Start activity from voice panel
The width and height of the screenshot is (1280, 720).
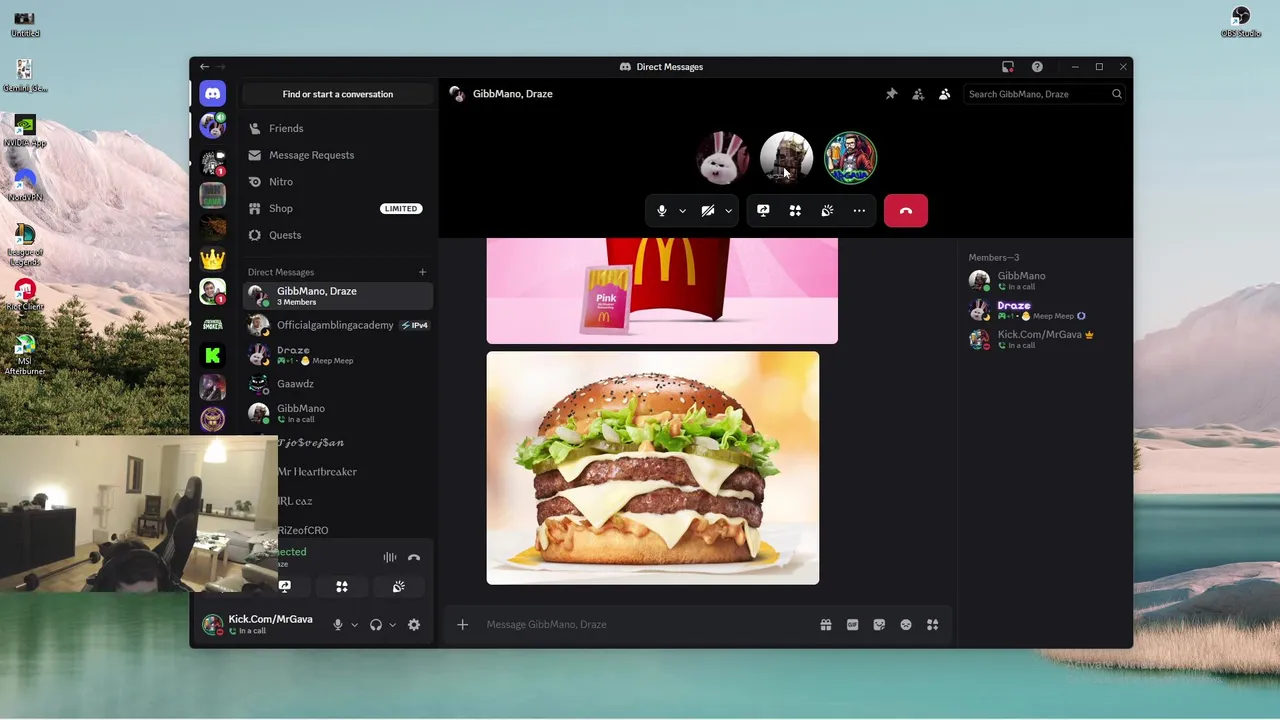pyautogui.click(x=342, y=587)
